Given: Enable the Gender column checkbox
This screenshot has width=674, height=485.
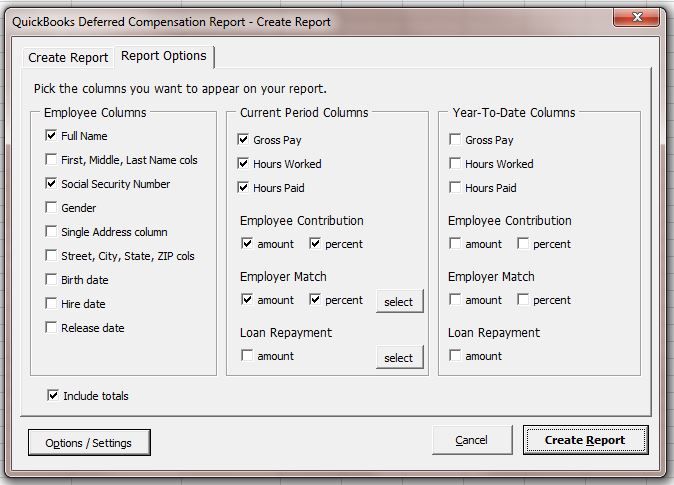Looking at the screenshot, I should [51, 208].
